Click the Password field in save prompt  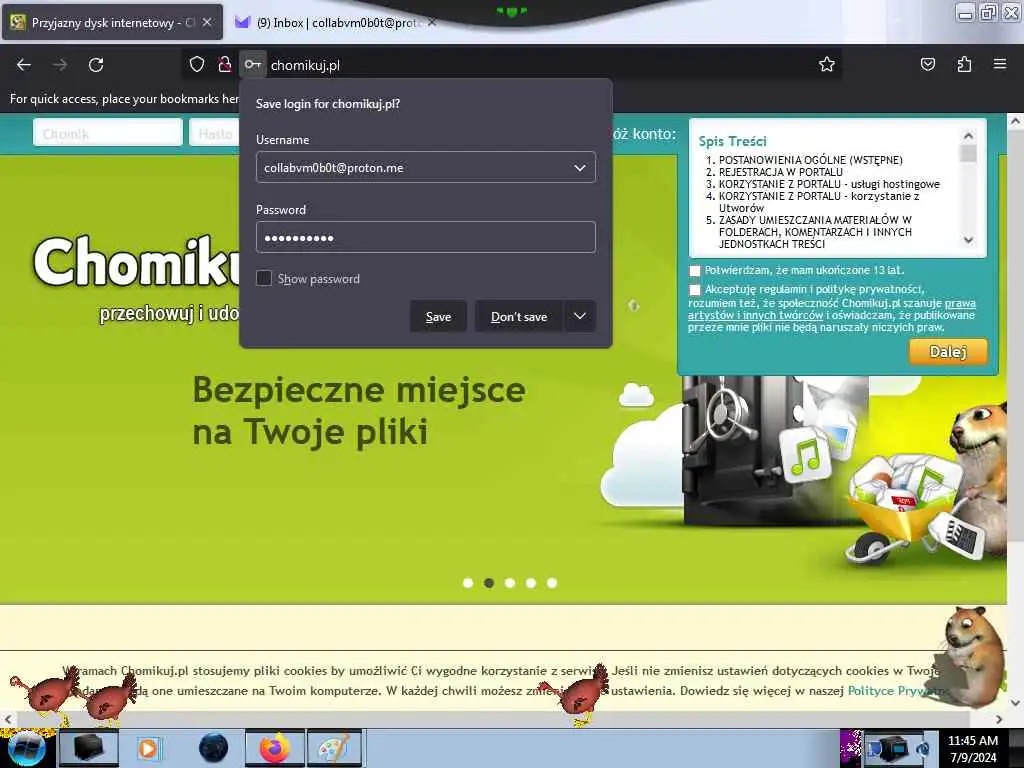pyautogui.click(x=426, y=237)
